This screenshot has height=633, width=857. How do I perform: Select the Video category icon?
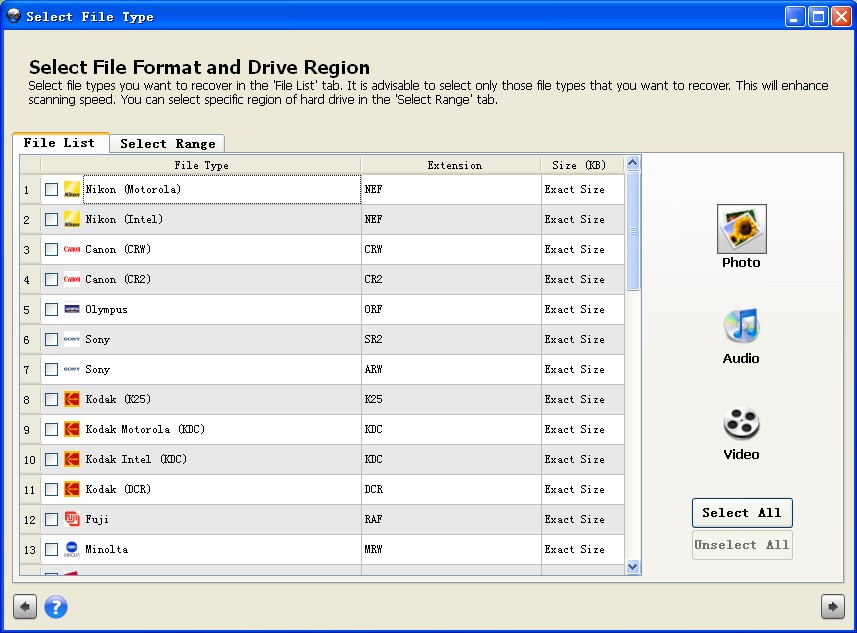click(x=741, y=423)
